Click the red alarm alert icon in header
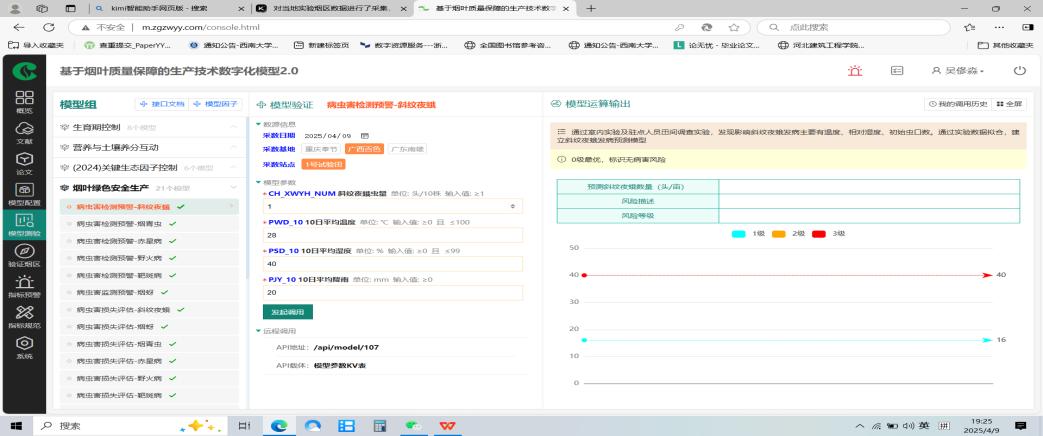The image size is (1043, 436). 855,71
